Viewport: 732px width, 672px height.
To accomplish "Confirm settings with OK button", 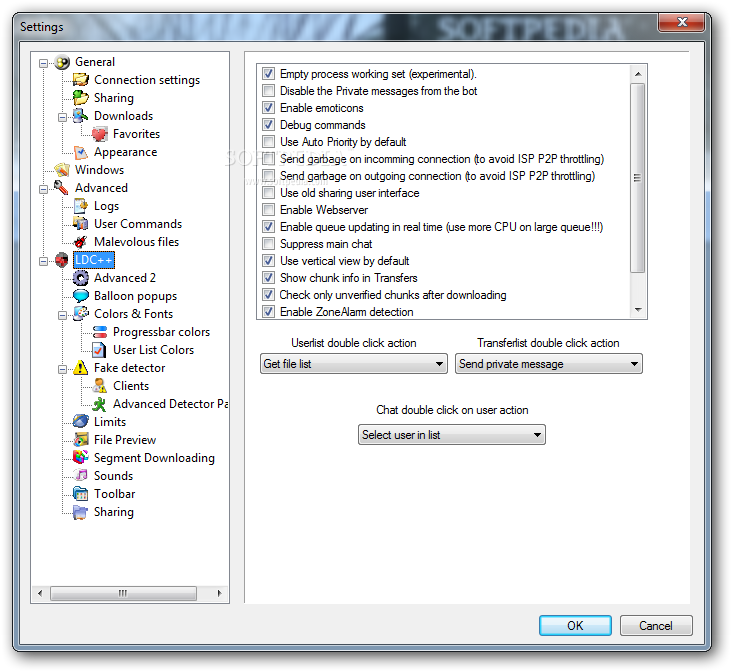I will click(575, 625).
